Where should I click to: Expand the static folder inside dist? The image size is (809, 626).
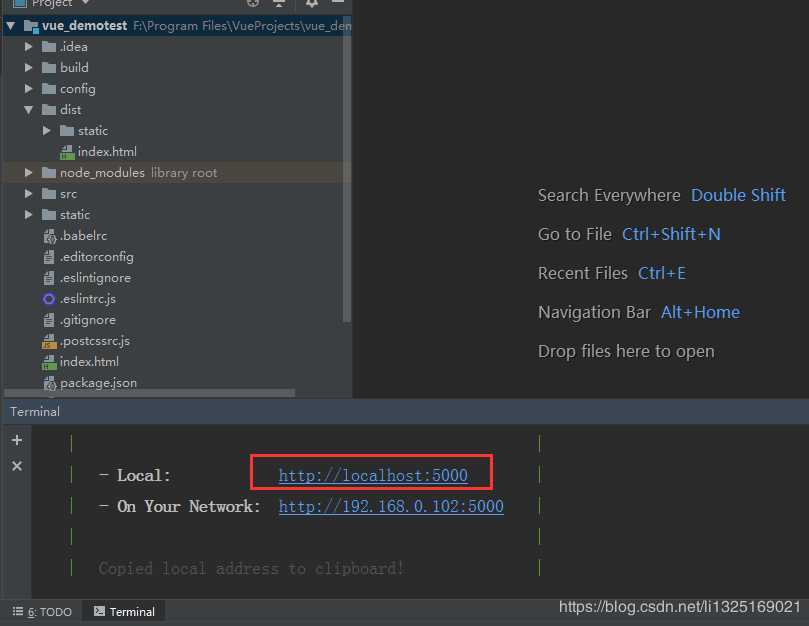tap(46, 131)
